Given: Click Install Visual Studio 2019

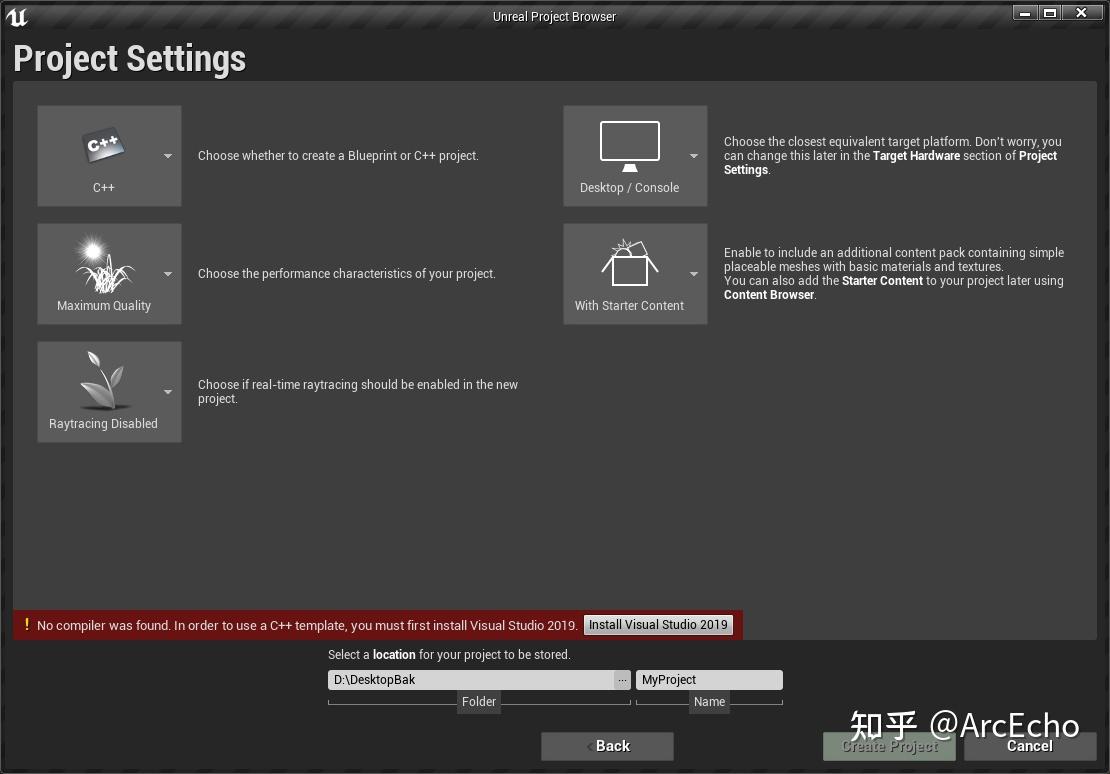Looking at the screenshot, I should point(657,625).
